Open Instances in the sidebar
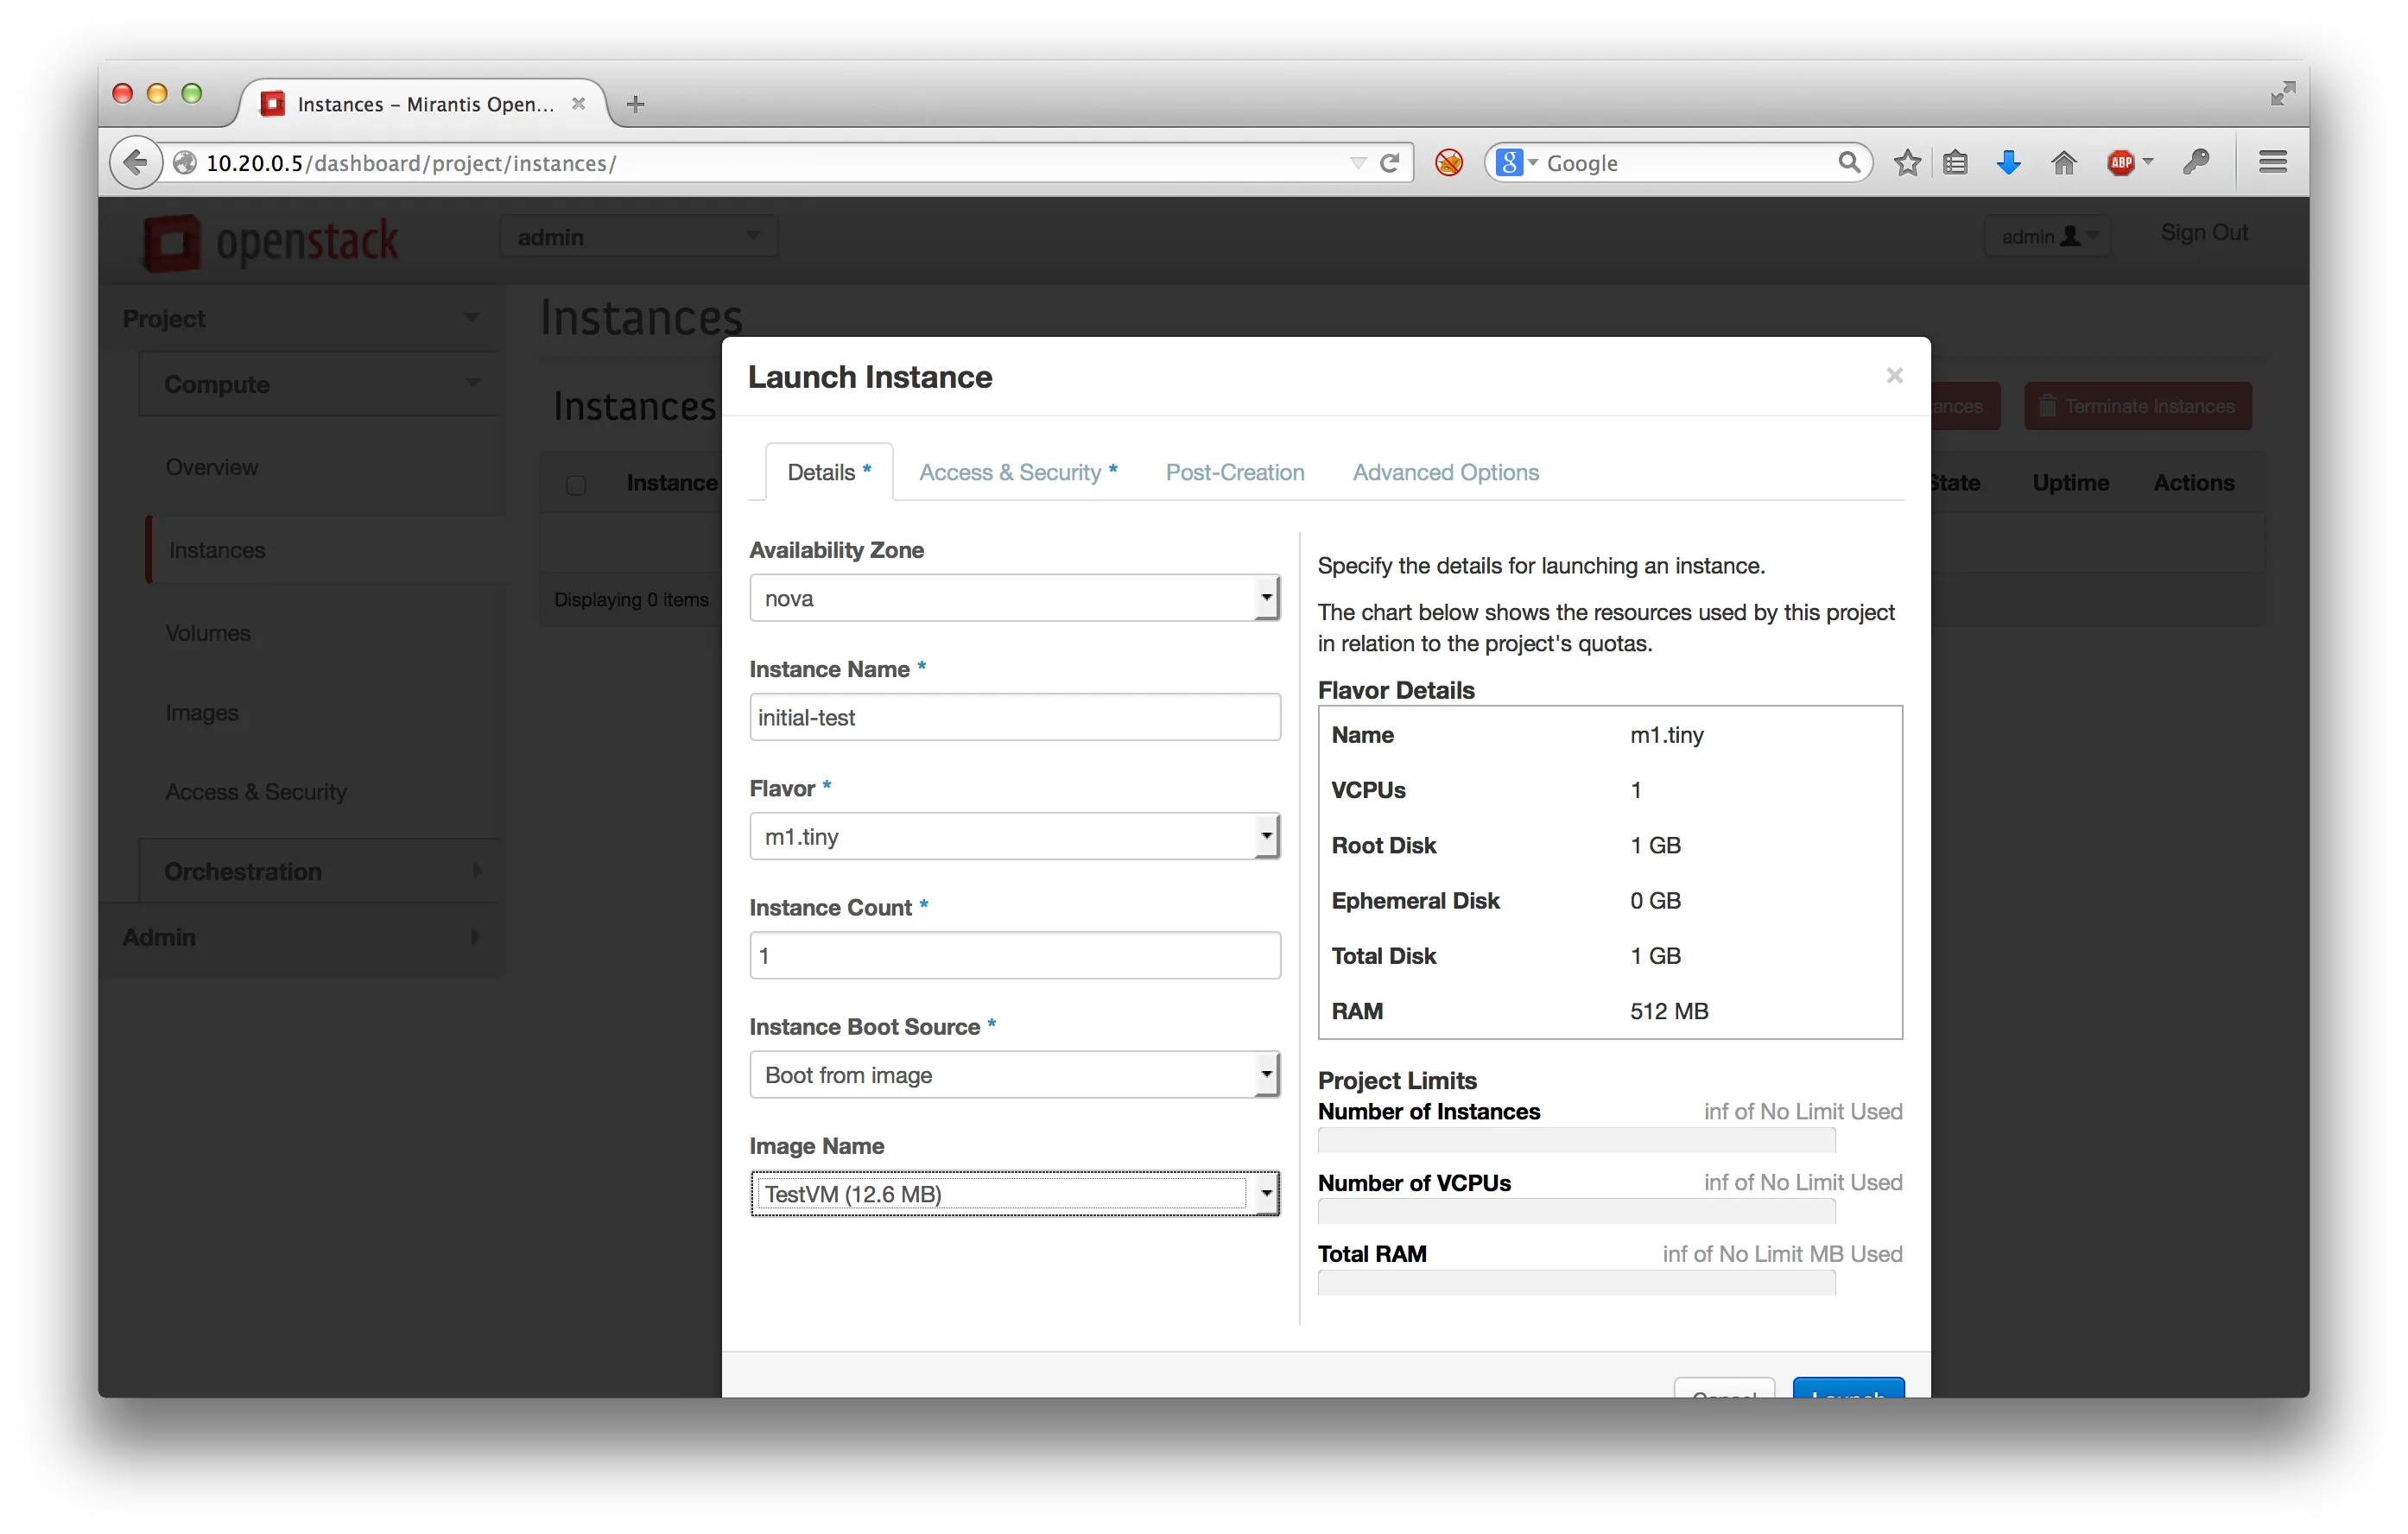Screen dimensions: 2408x1534 pos(217,550)
